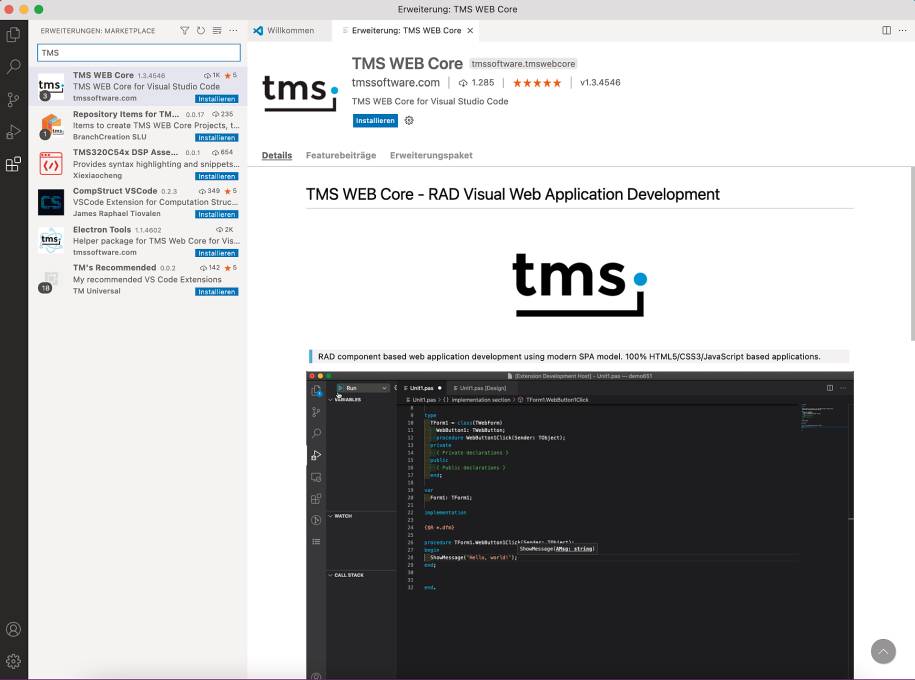Select CompStruct VSCode title
915x680 pixels.
(x=115, y=191)
